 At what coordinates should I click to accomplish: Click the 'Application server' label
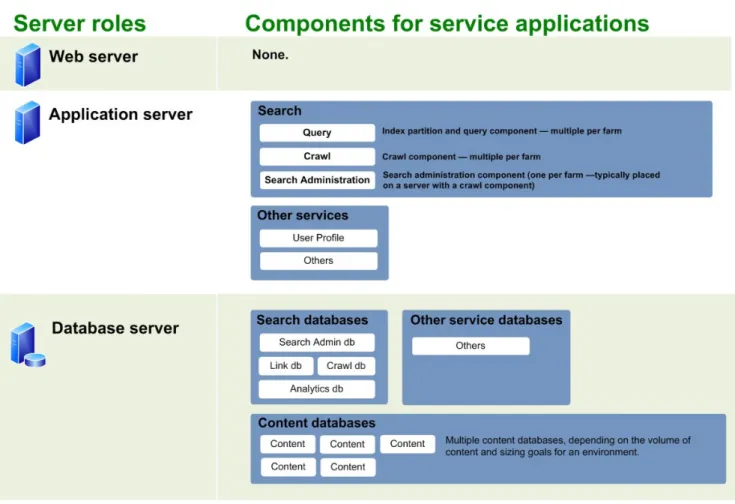click(x=120, y=114)
